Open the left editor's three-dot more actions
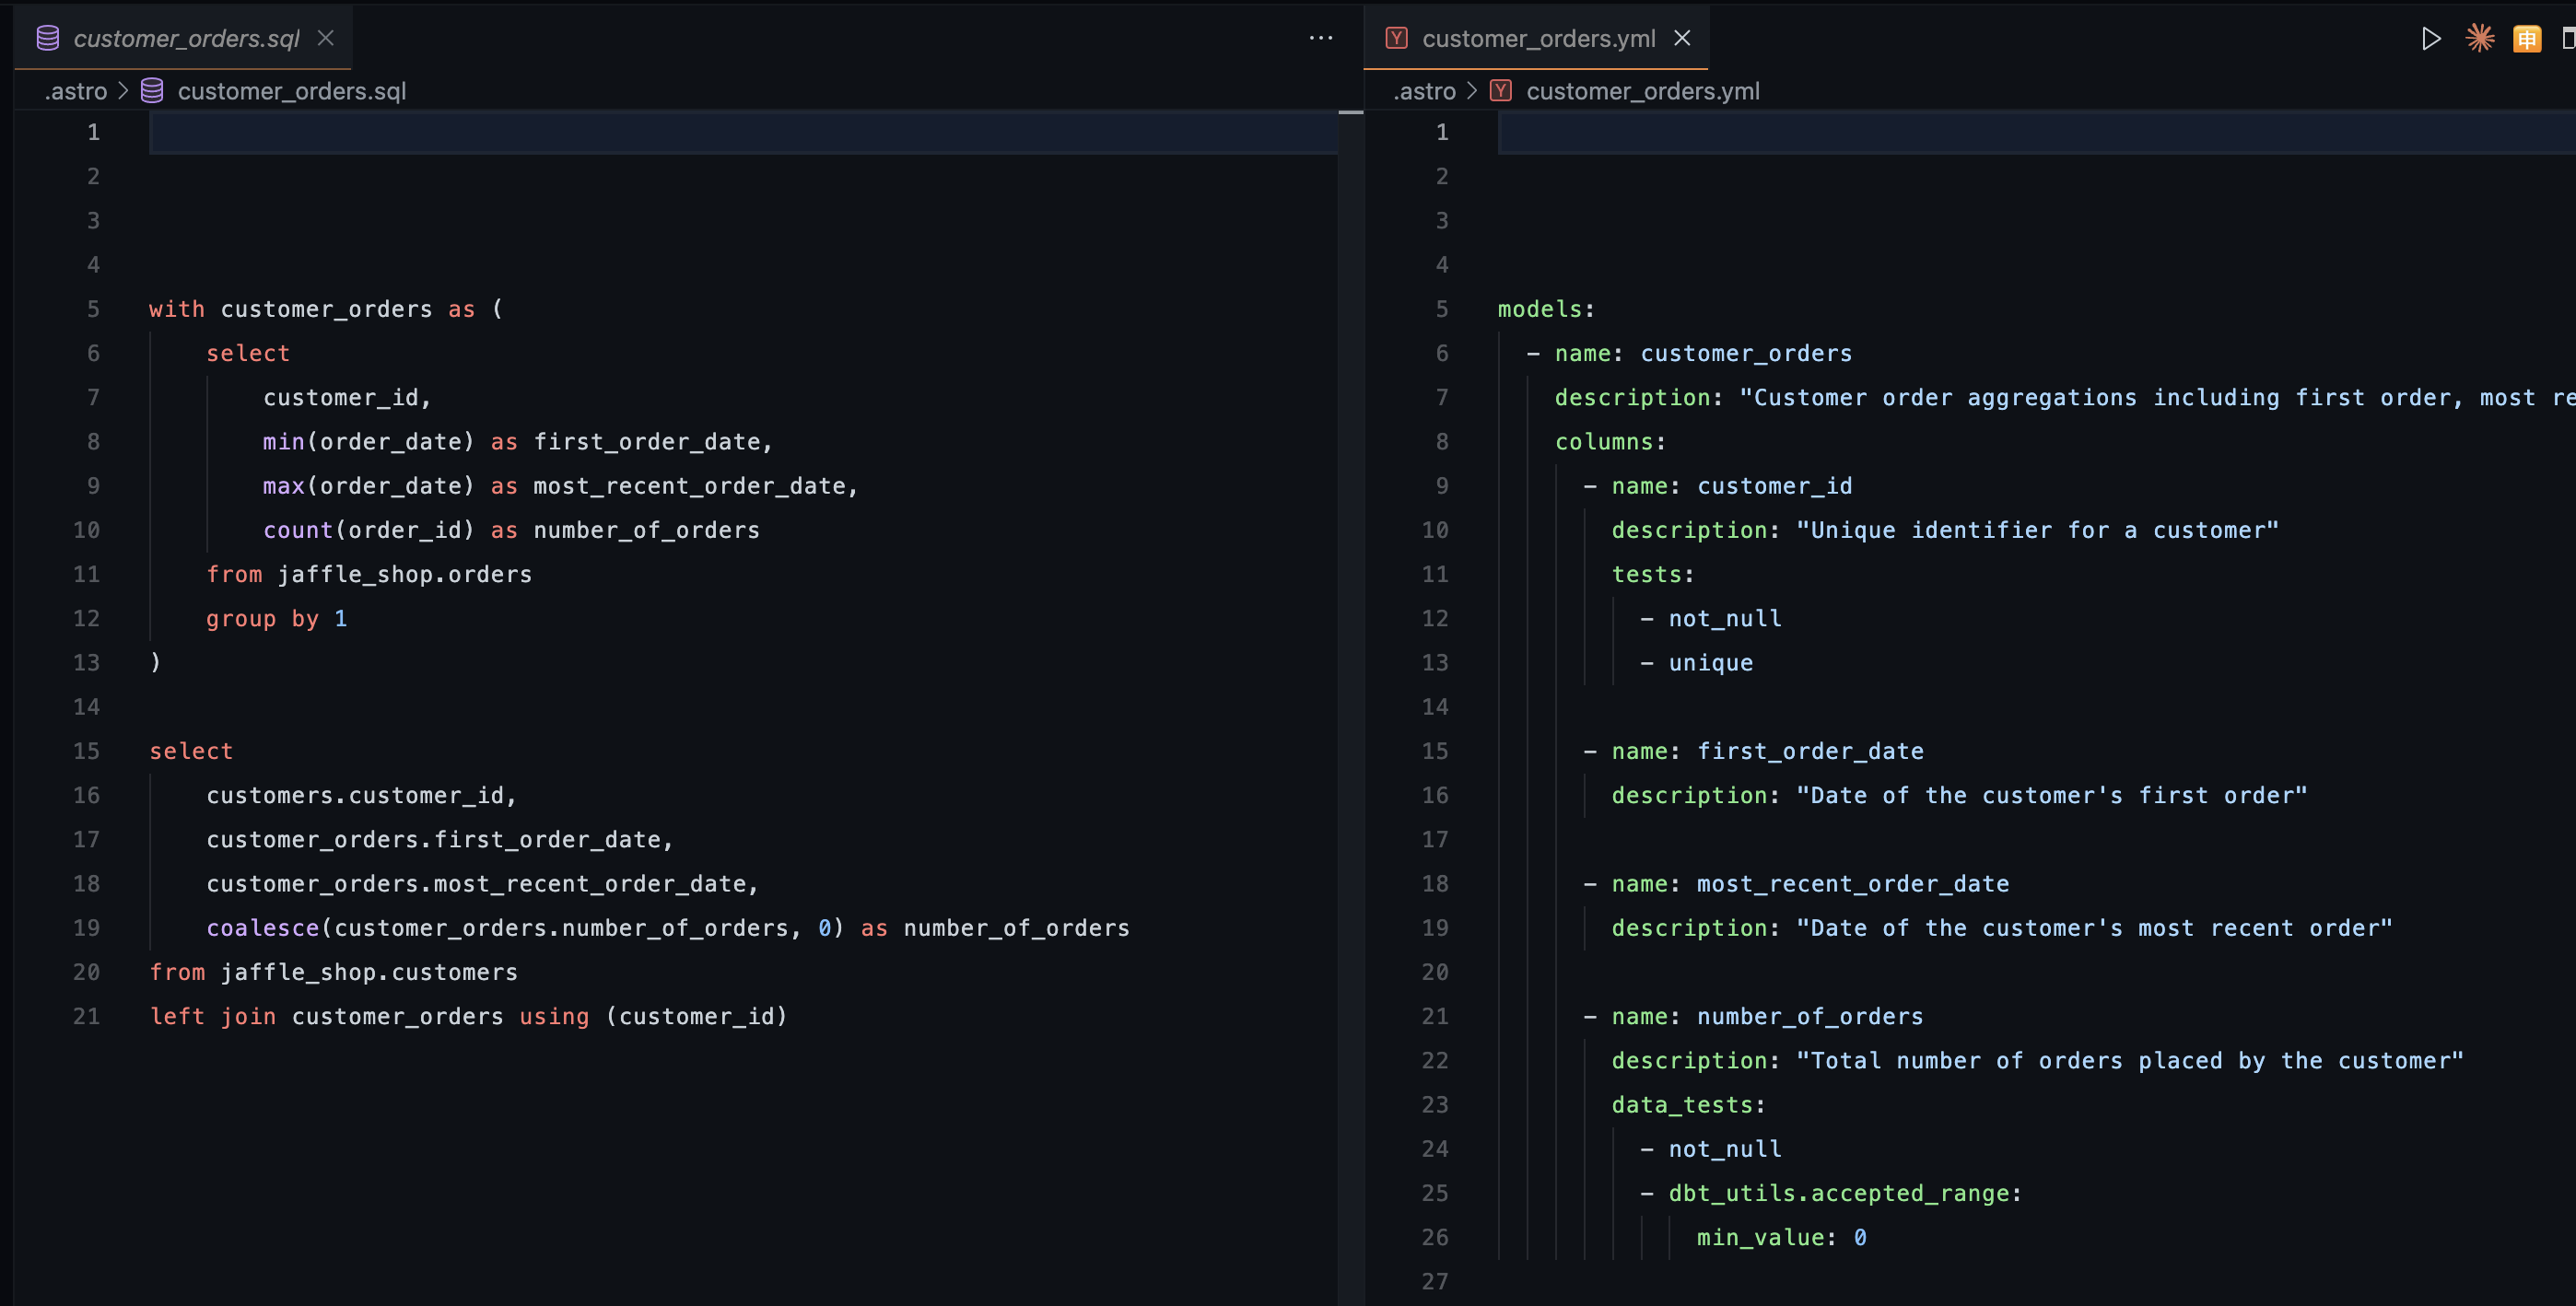This screenshot has height=1306, width=2576. [1321, 38]
